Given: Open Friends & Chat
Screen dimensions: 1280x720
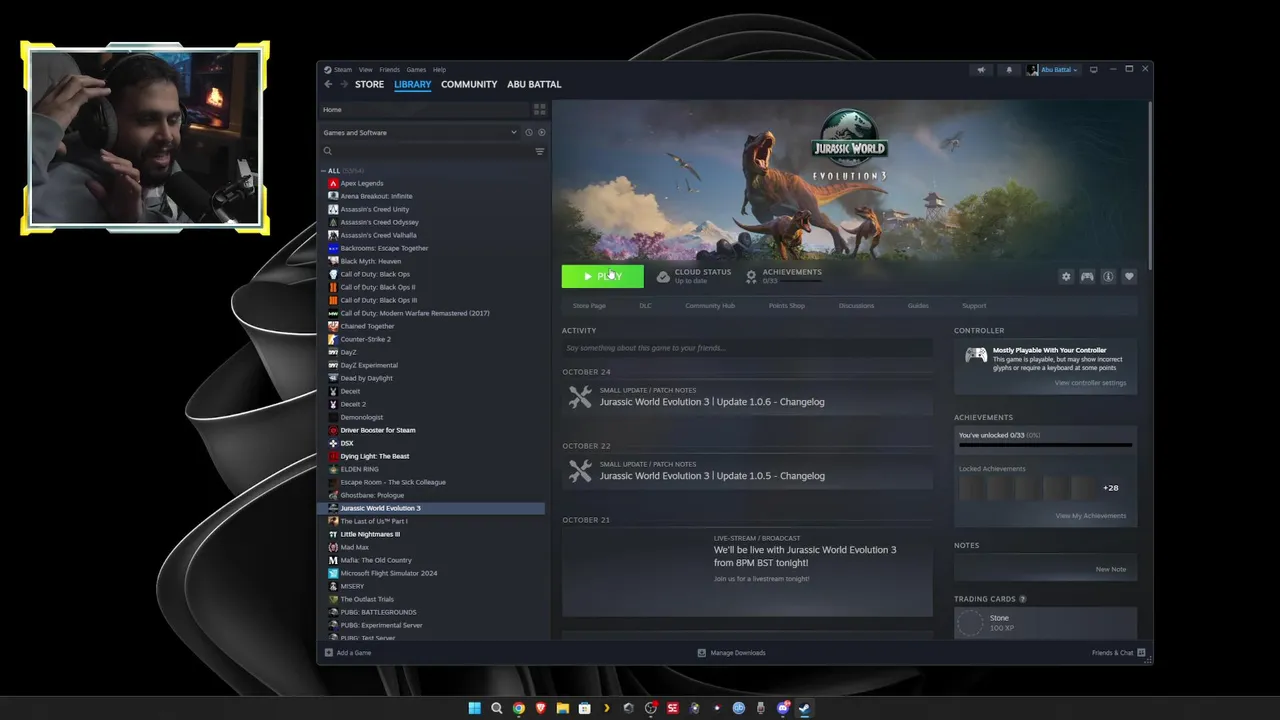Looking at the screenshot, I should tap(1117, 653).
